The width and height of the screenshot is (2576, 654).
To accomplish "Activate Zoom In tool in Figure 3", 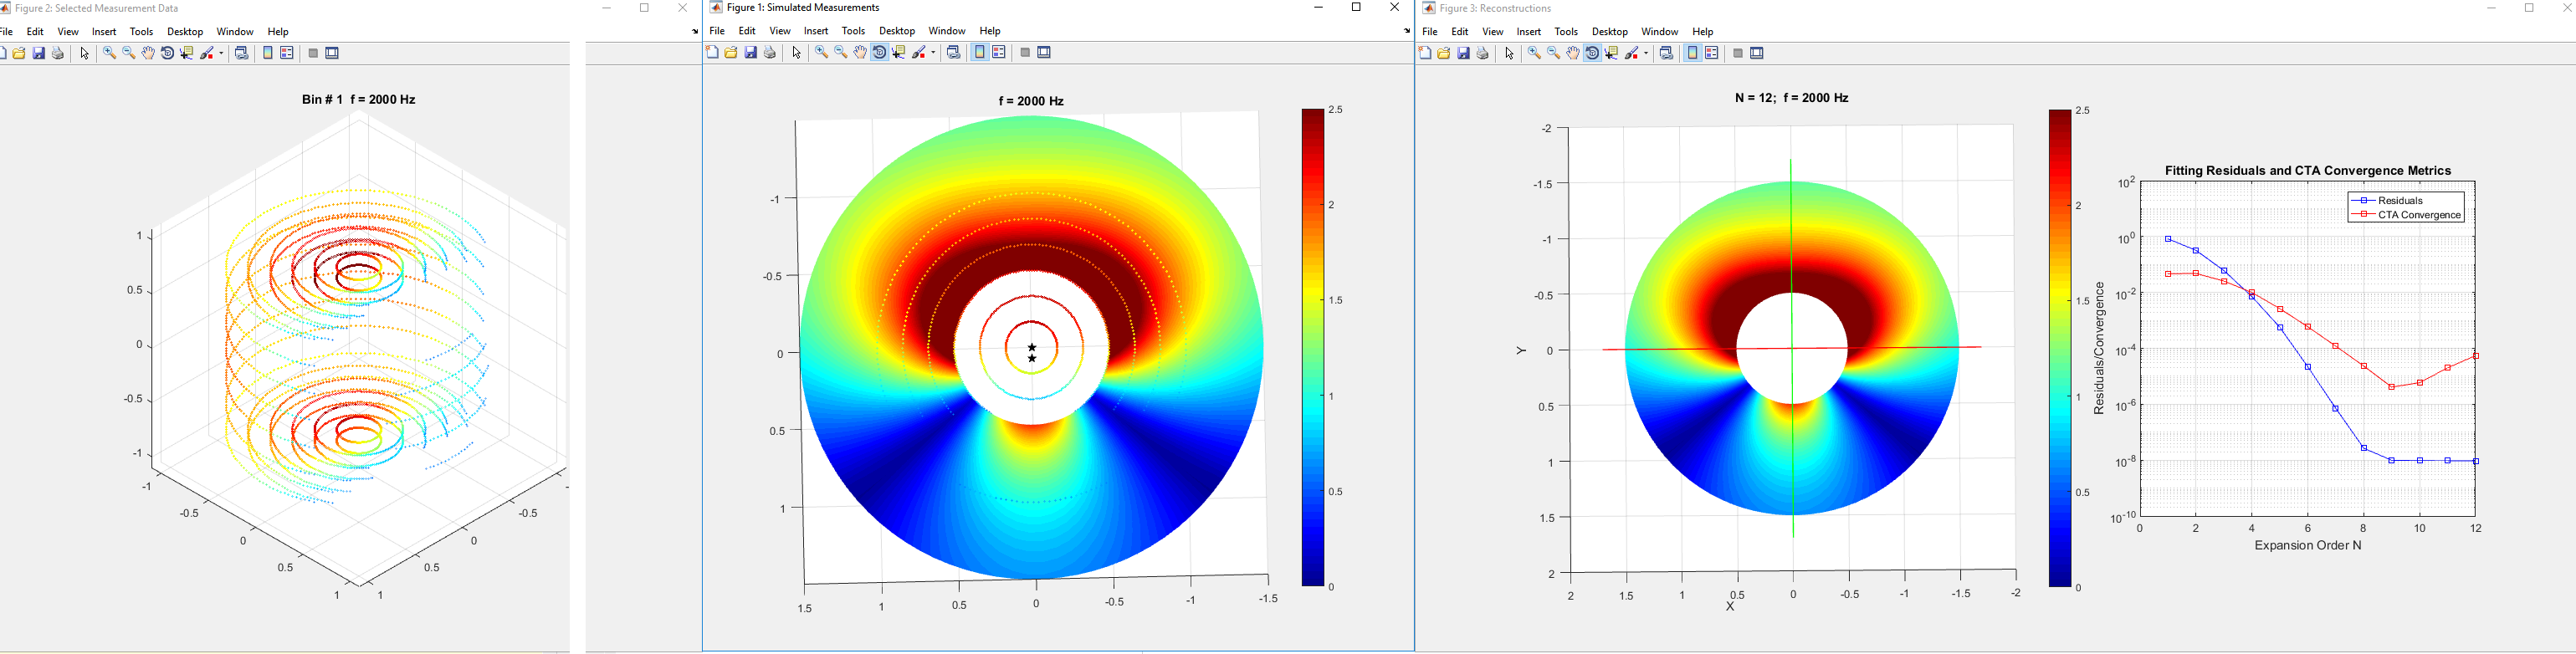I will point(1535,53).
